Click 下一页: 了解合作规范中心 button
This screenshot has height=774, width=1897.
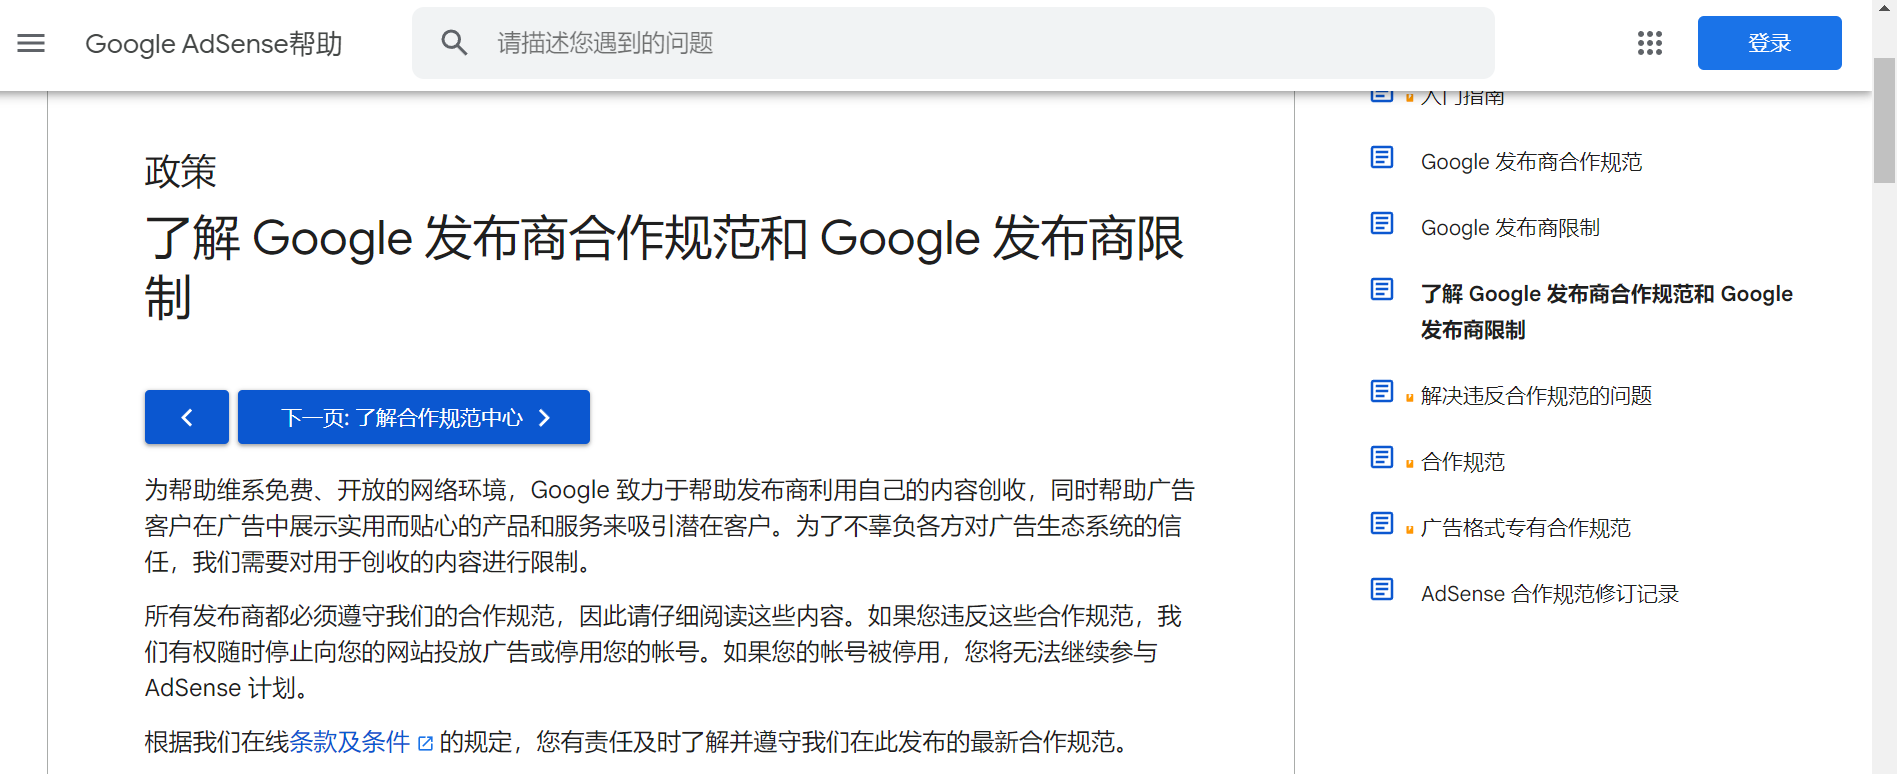(x=414, y=417)
